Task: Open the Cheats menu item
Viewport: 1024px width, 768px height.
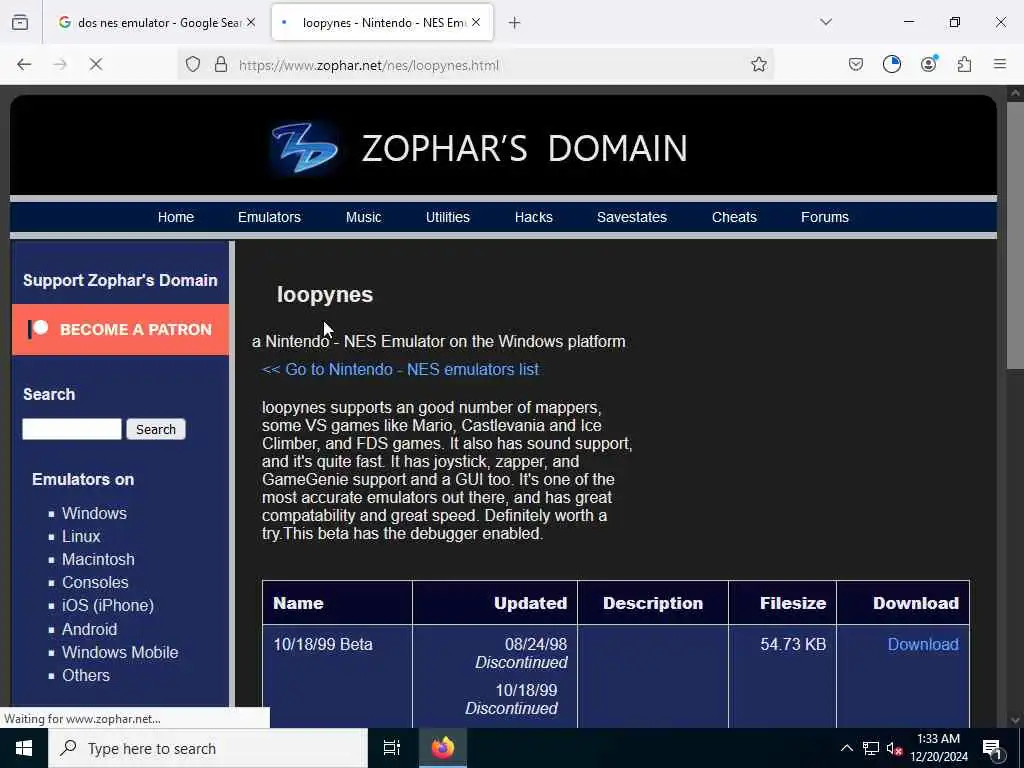Action: [734, 217]
